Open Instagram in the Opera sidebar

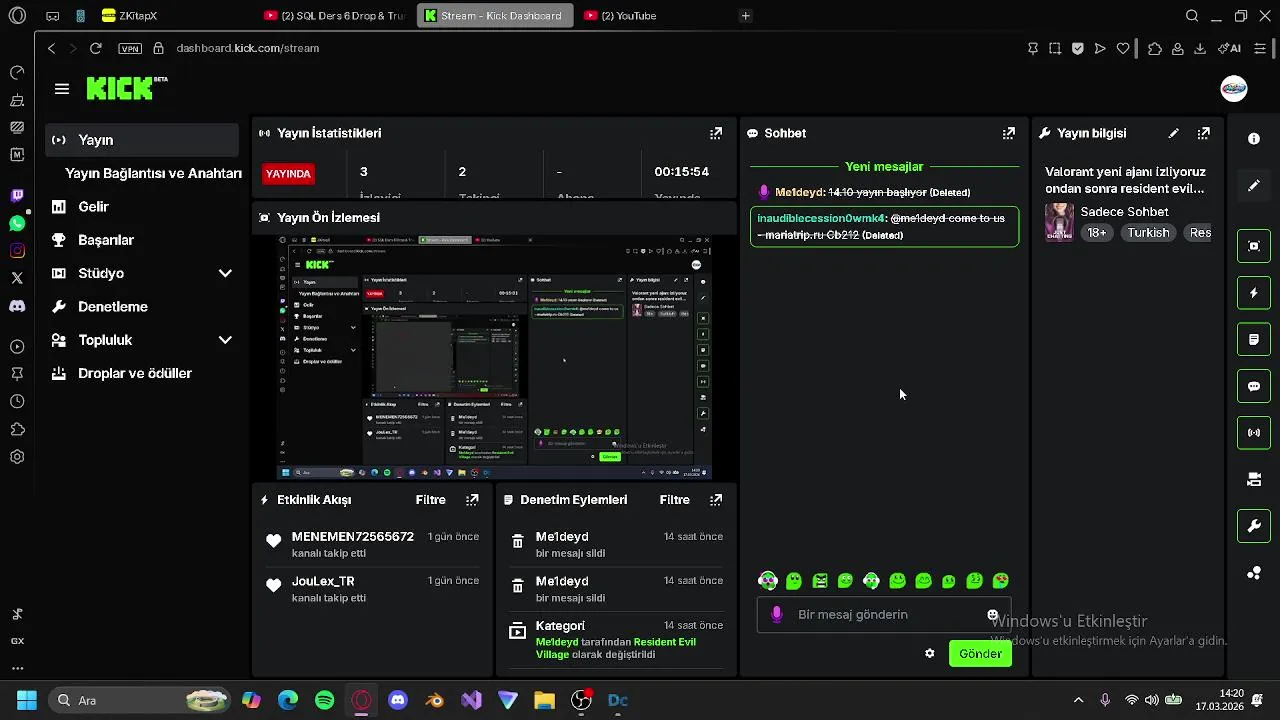click(17, 251)
